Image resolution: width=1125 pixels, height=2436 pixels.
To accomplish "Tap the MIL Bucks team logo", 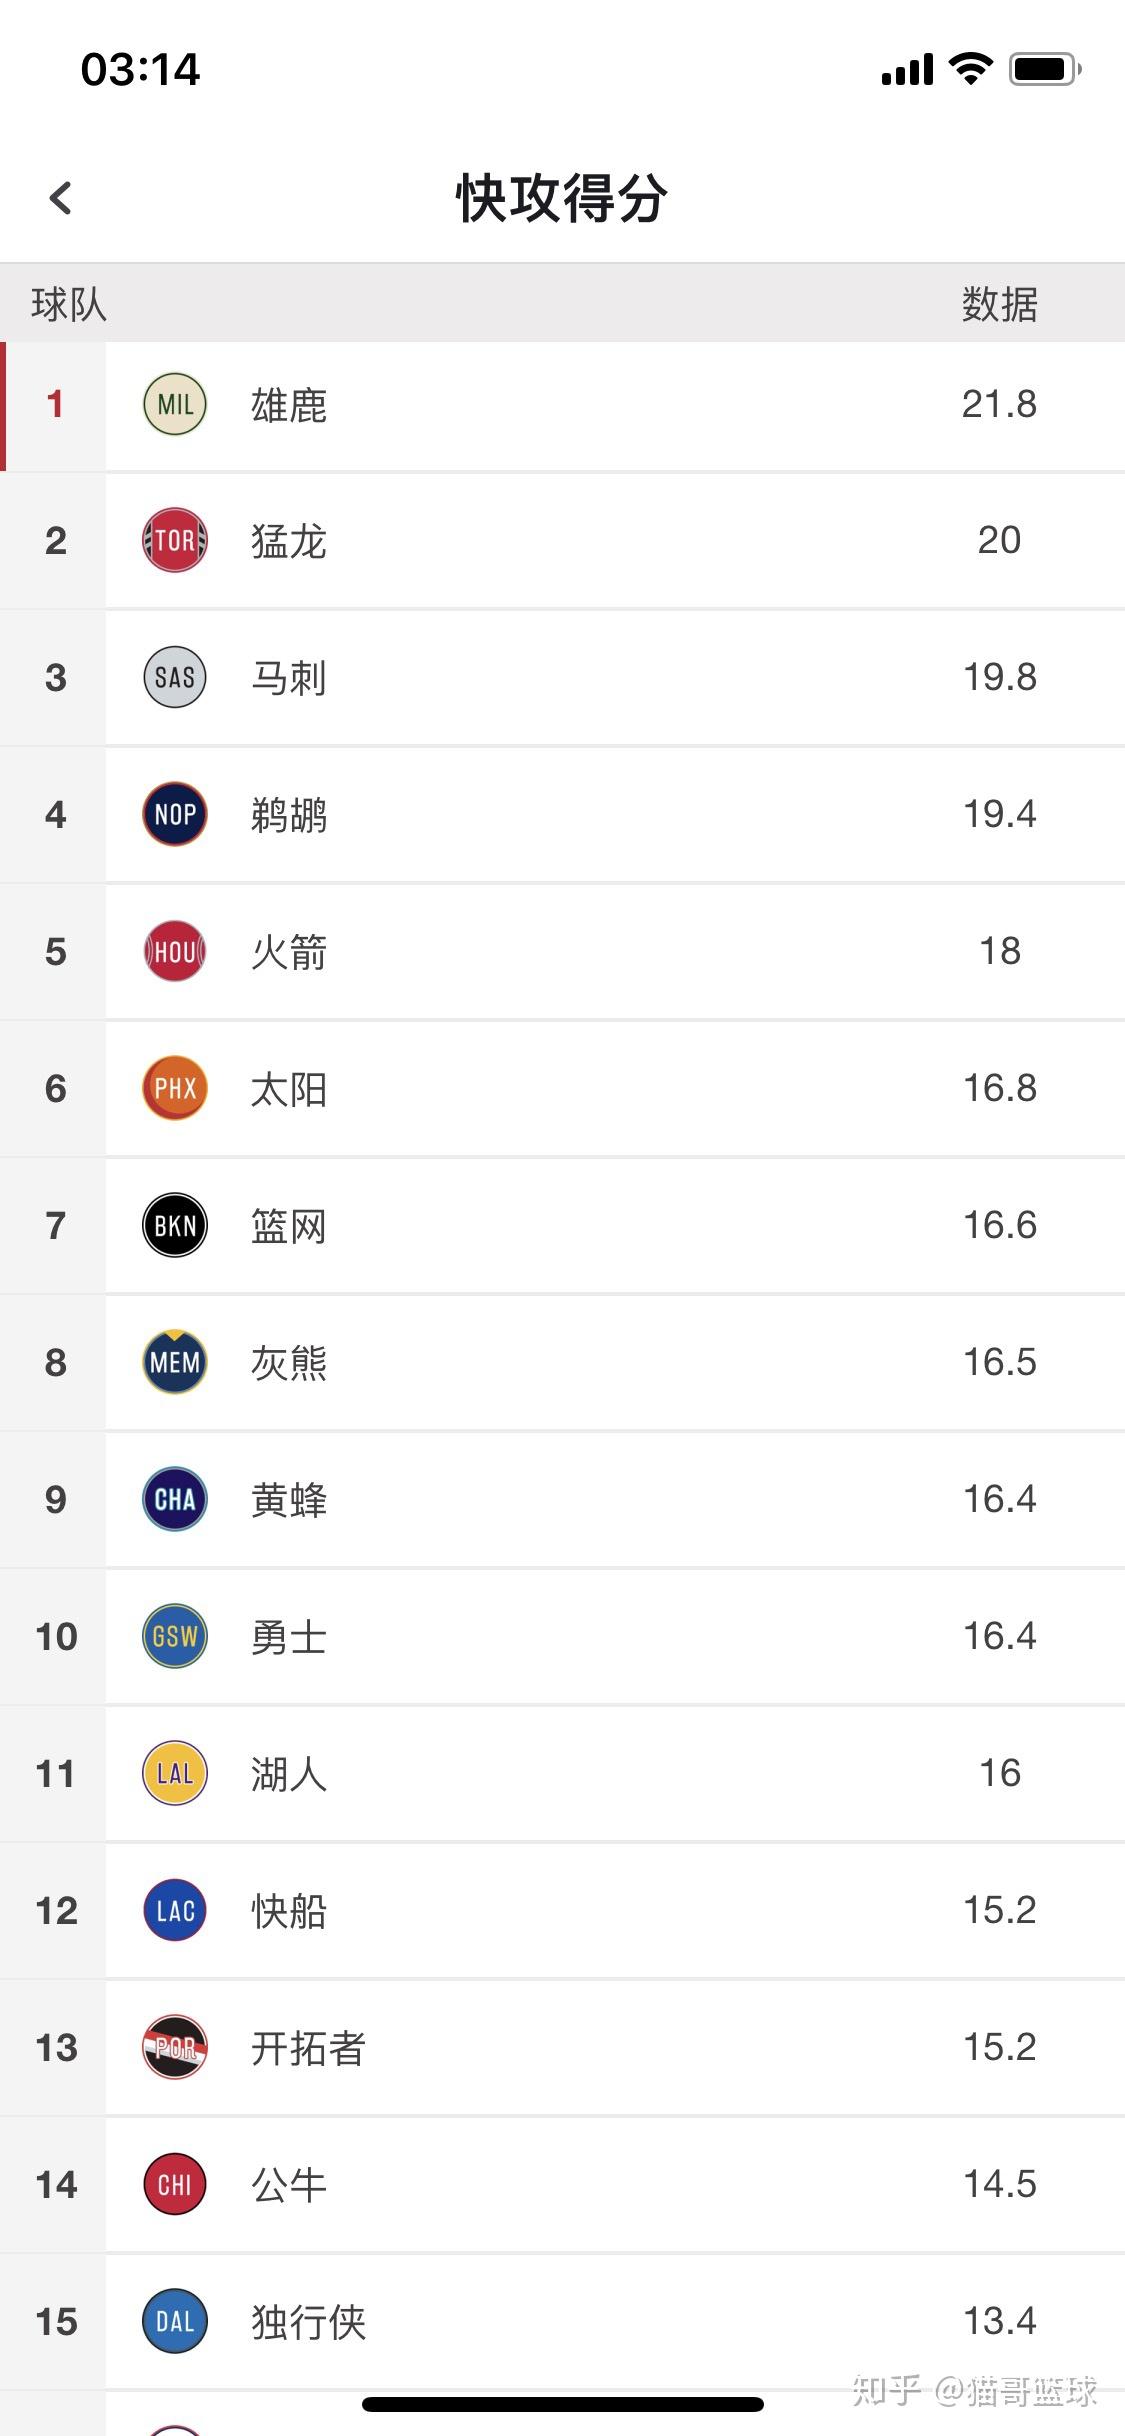I will (175, 404).
